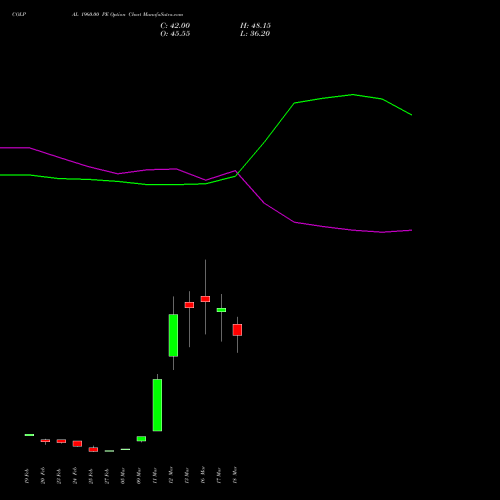Image resolution: width=500 pixels, height=500 pixels.
Task: Click the high value H: 48.15
Action: coord(255,26)
